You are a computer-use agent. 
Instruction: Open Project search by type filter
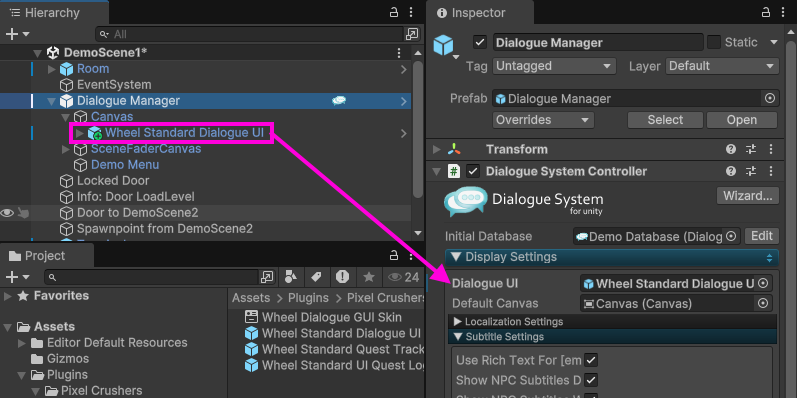point(291,277)
